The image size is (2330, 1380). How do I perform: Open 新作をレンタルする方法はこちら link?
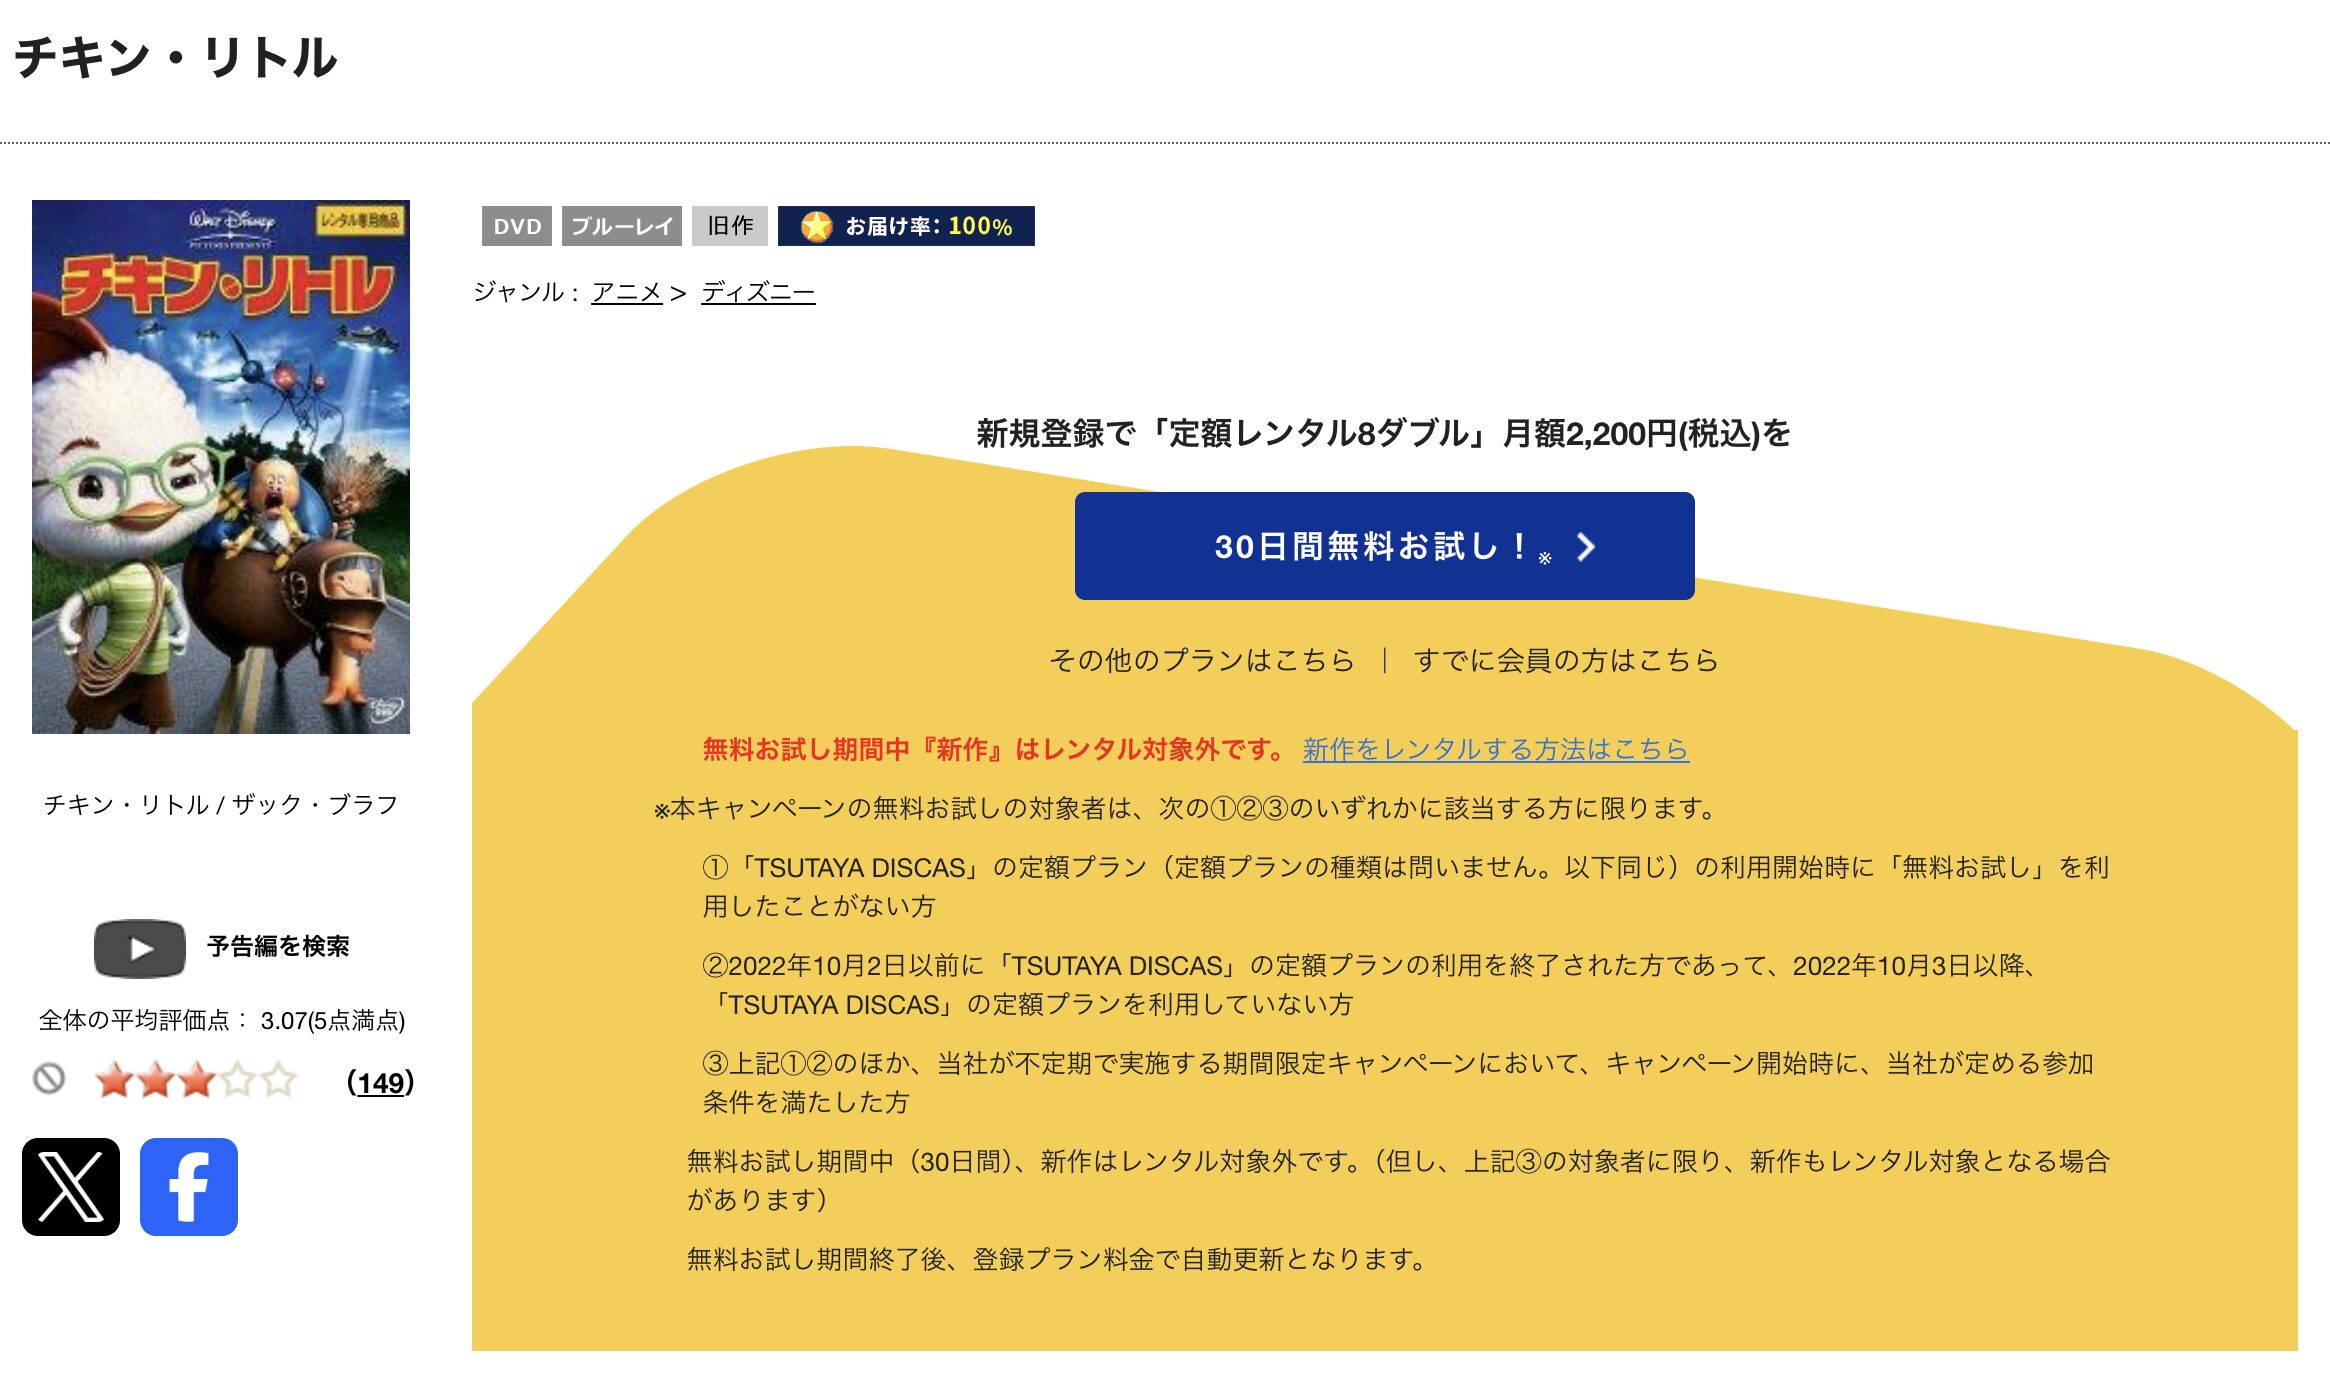[x=1496, y=749]
